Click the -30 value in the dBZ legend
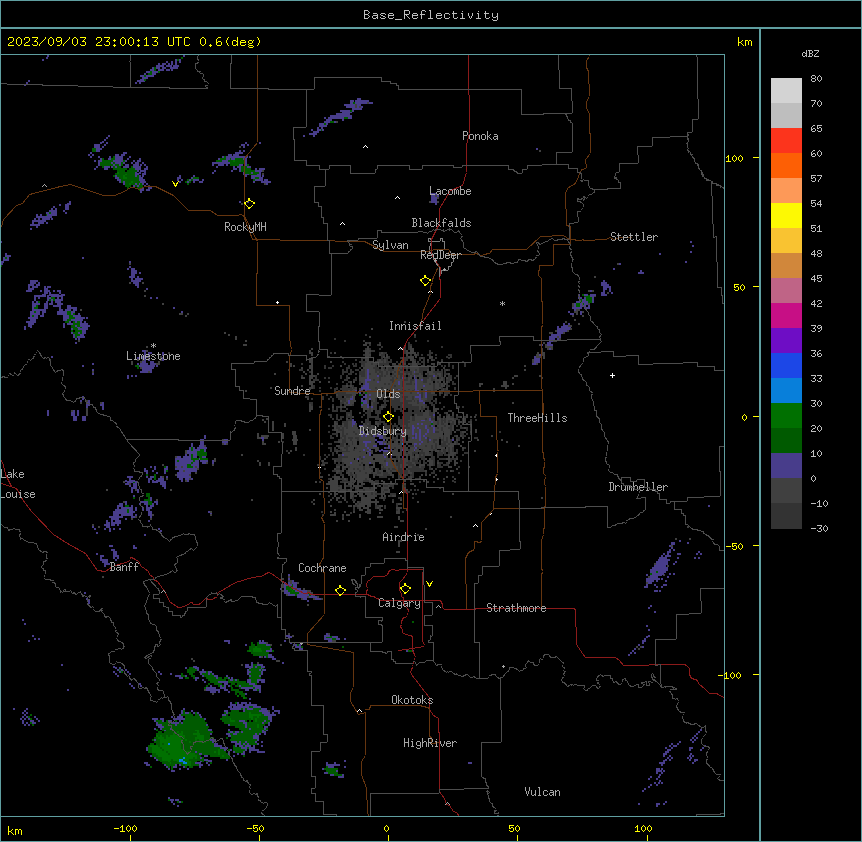Viewport: 862px width, 842px height. [x=819, y=528]
